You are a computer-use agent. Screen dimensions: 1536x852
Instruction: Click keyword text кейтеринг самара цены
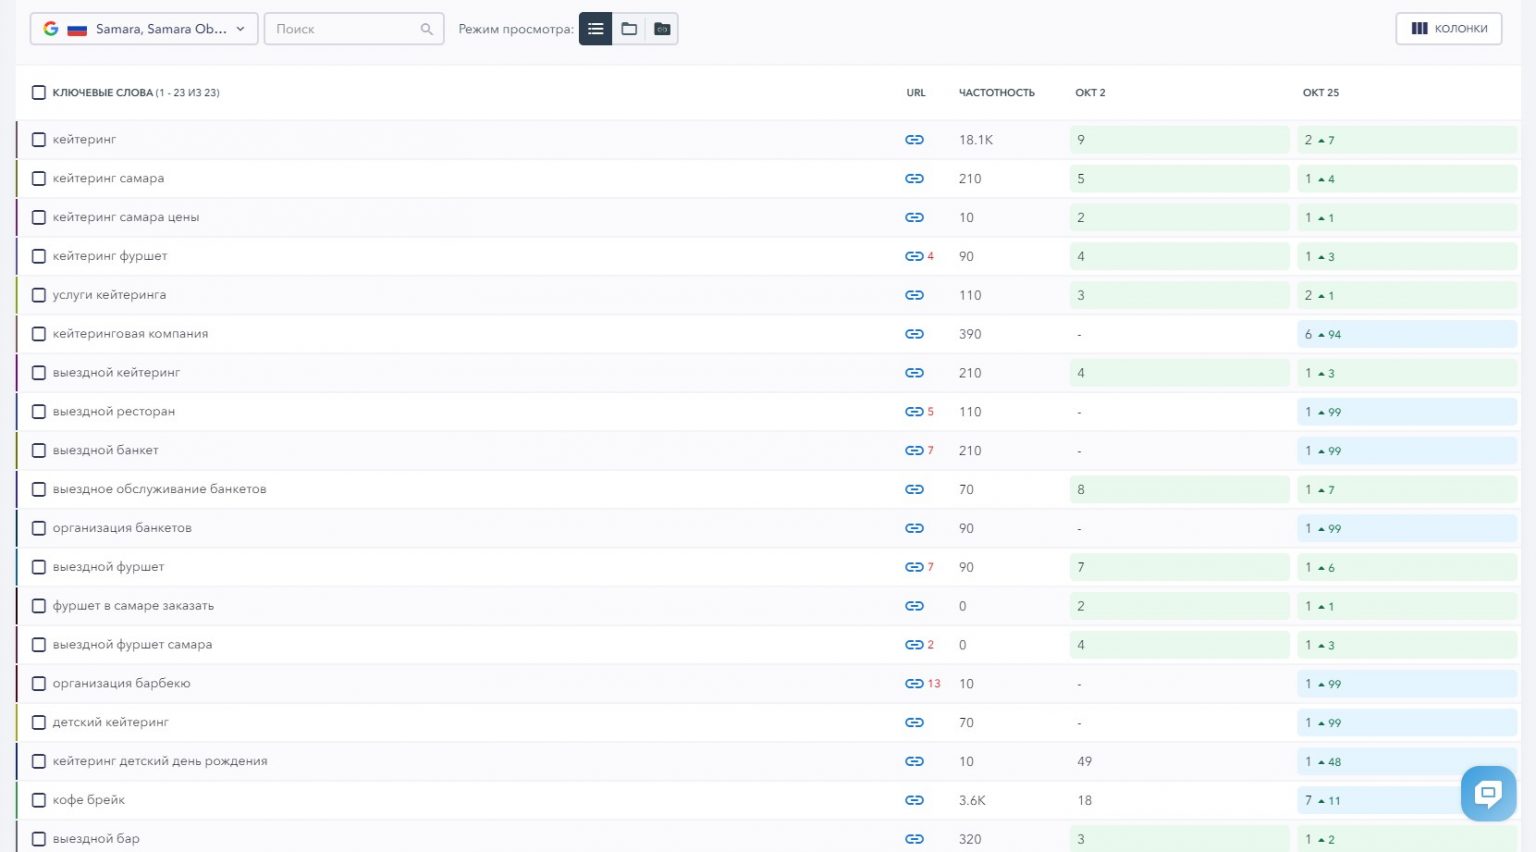[x=126, y=217]
